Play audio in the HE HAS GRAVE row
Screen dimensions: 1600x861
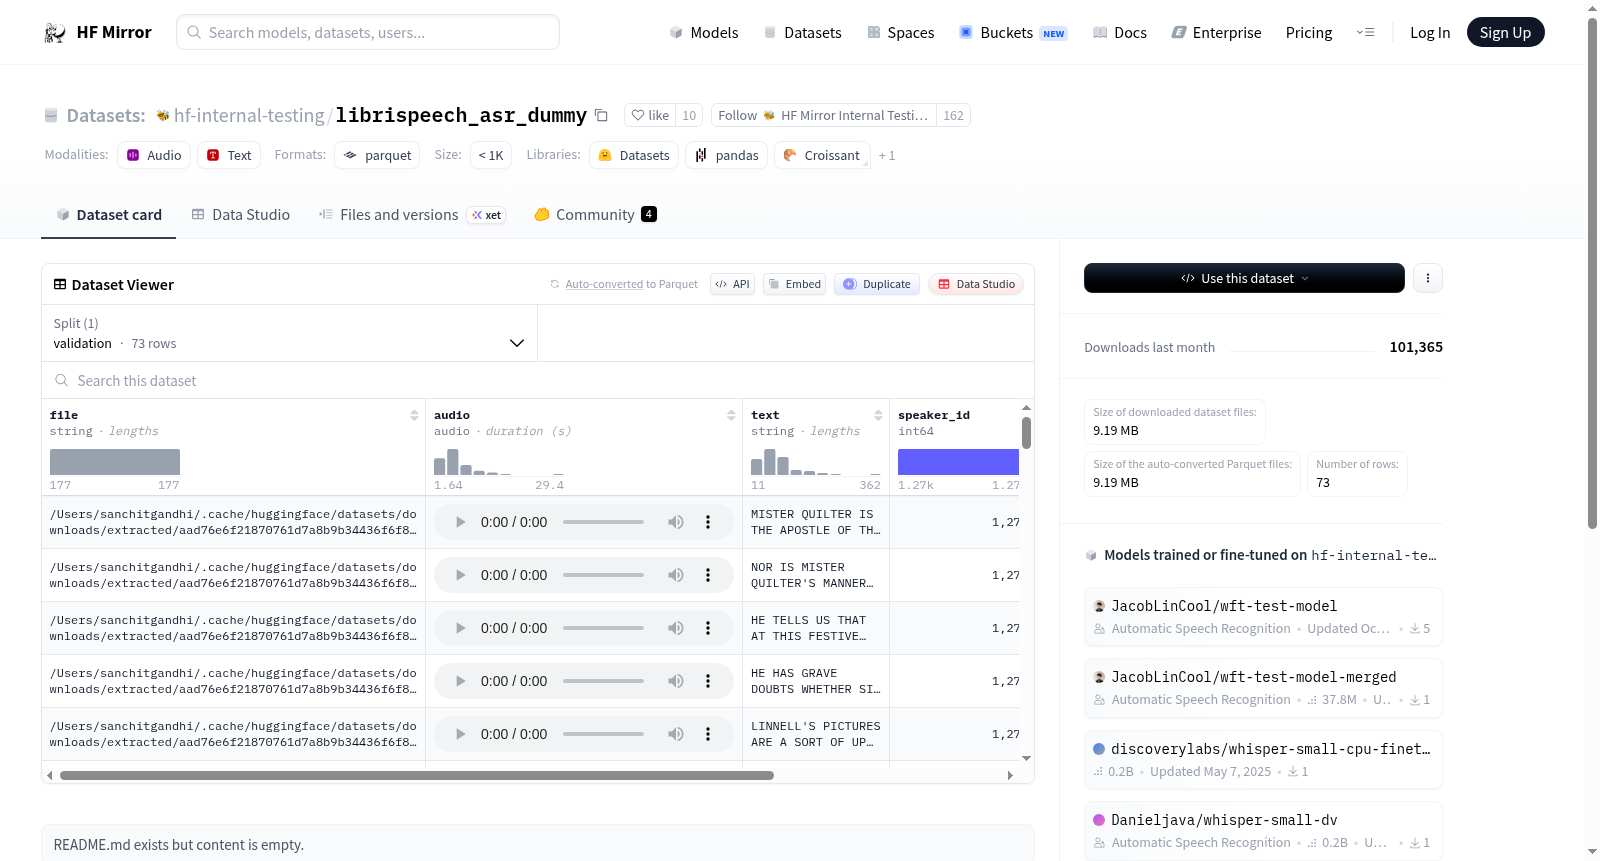(x=460, y=681)
